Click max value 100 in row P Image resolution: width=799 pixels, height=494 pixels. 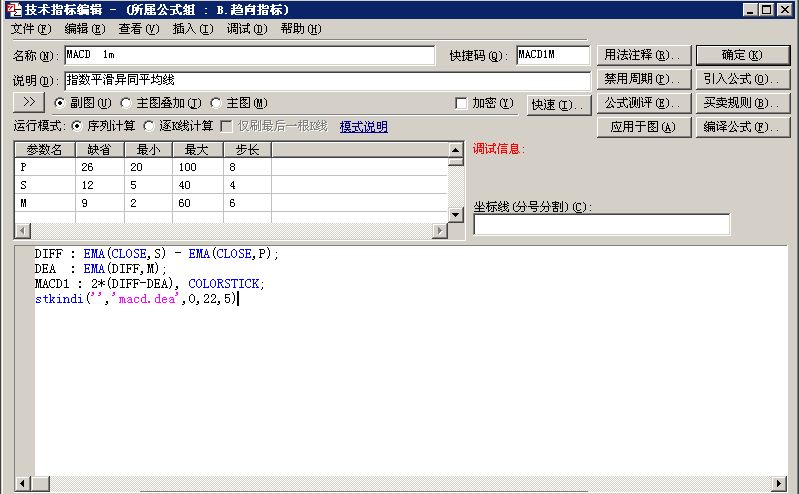click(198, 167)
